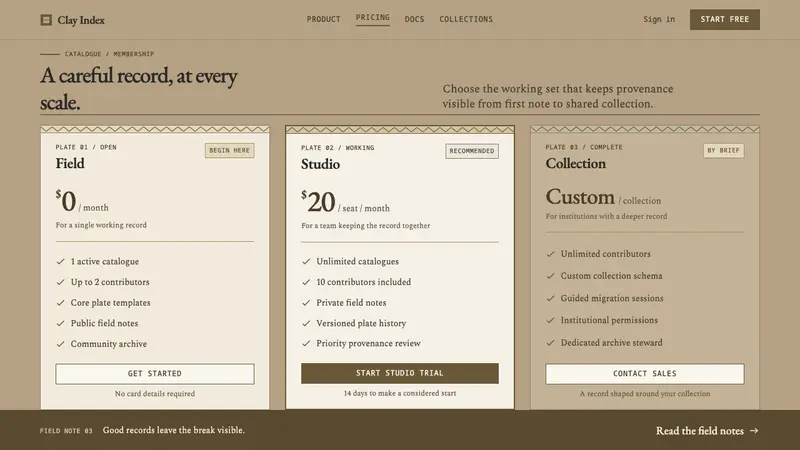Click the 'FIELD NOTE 03' label
Image resolution: width=800 pixels, height=450 pixels.
66,431
